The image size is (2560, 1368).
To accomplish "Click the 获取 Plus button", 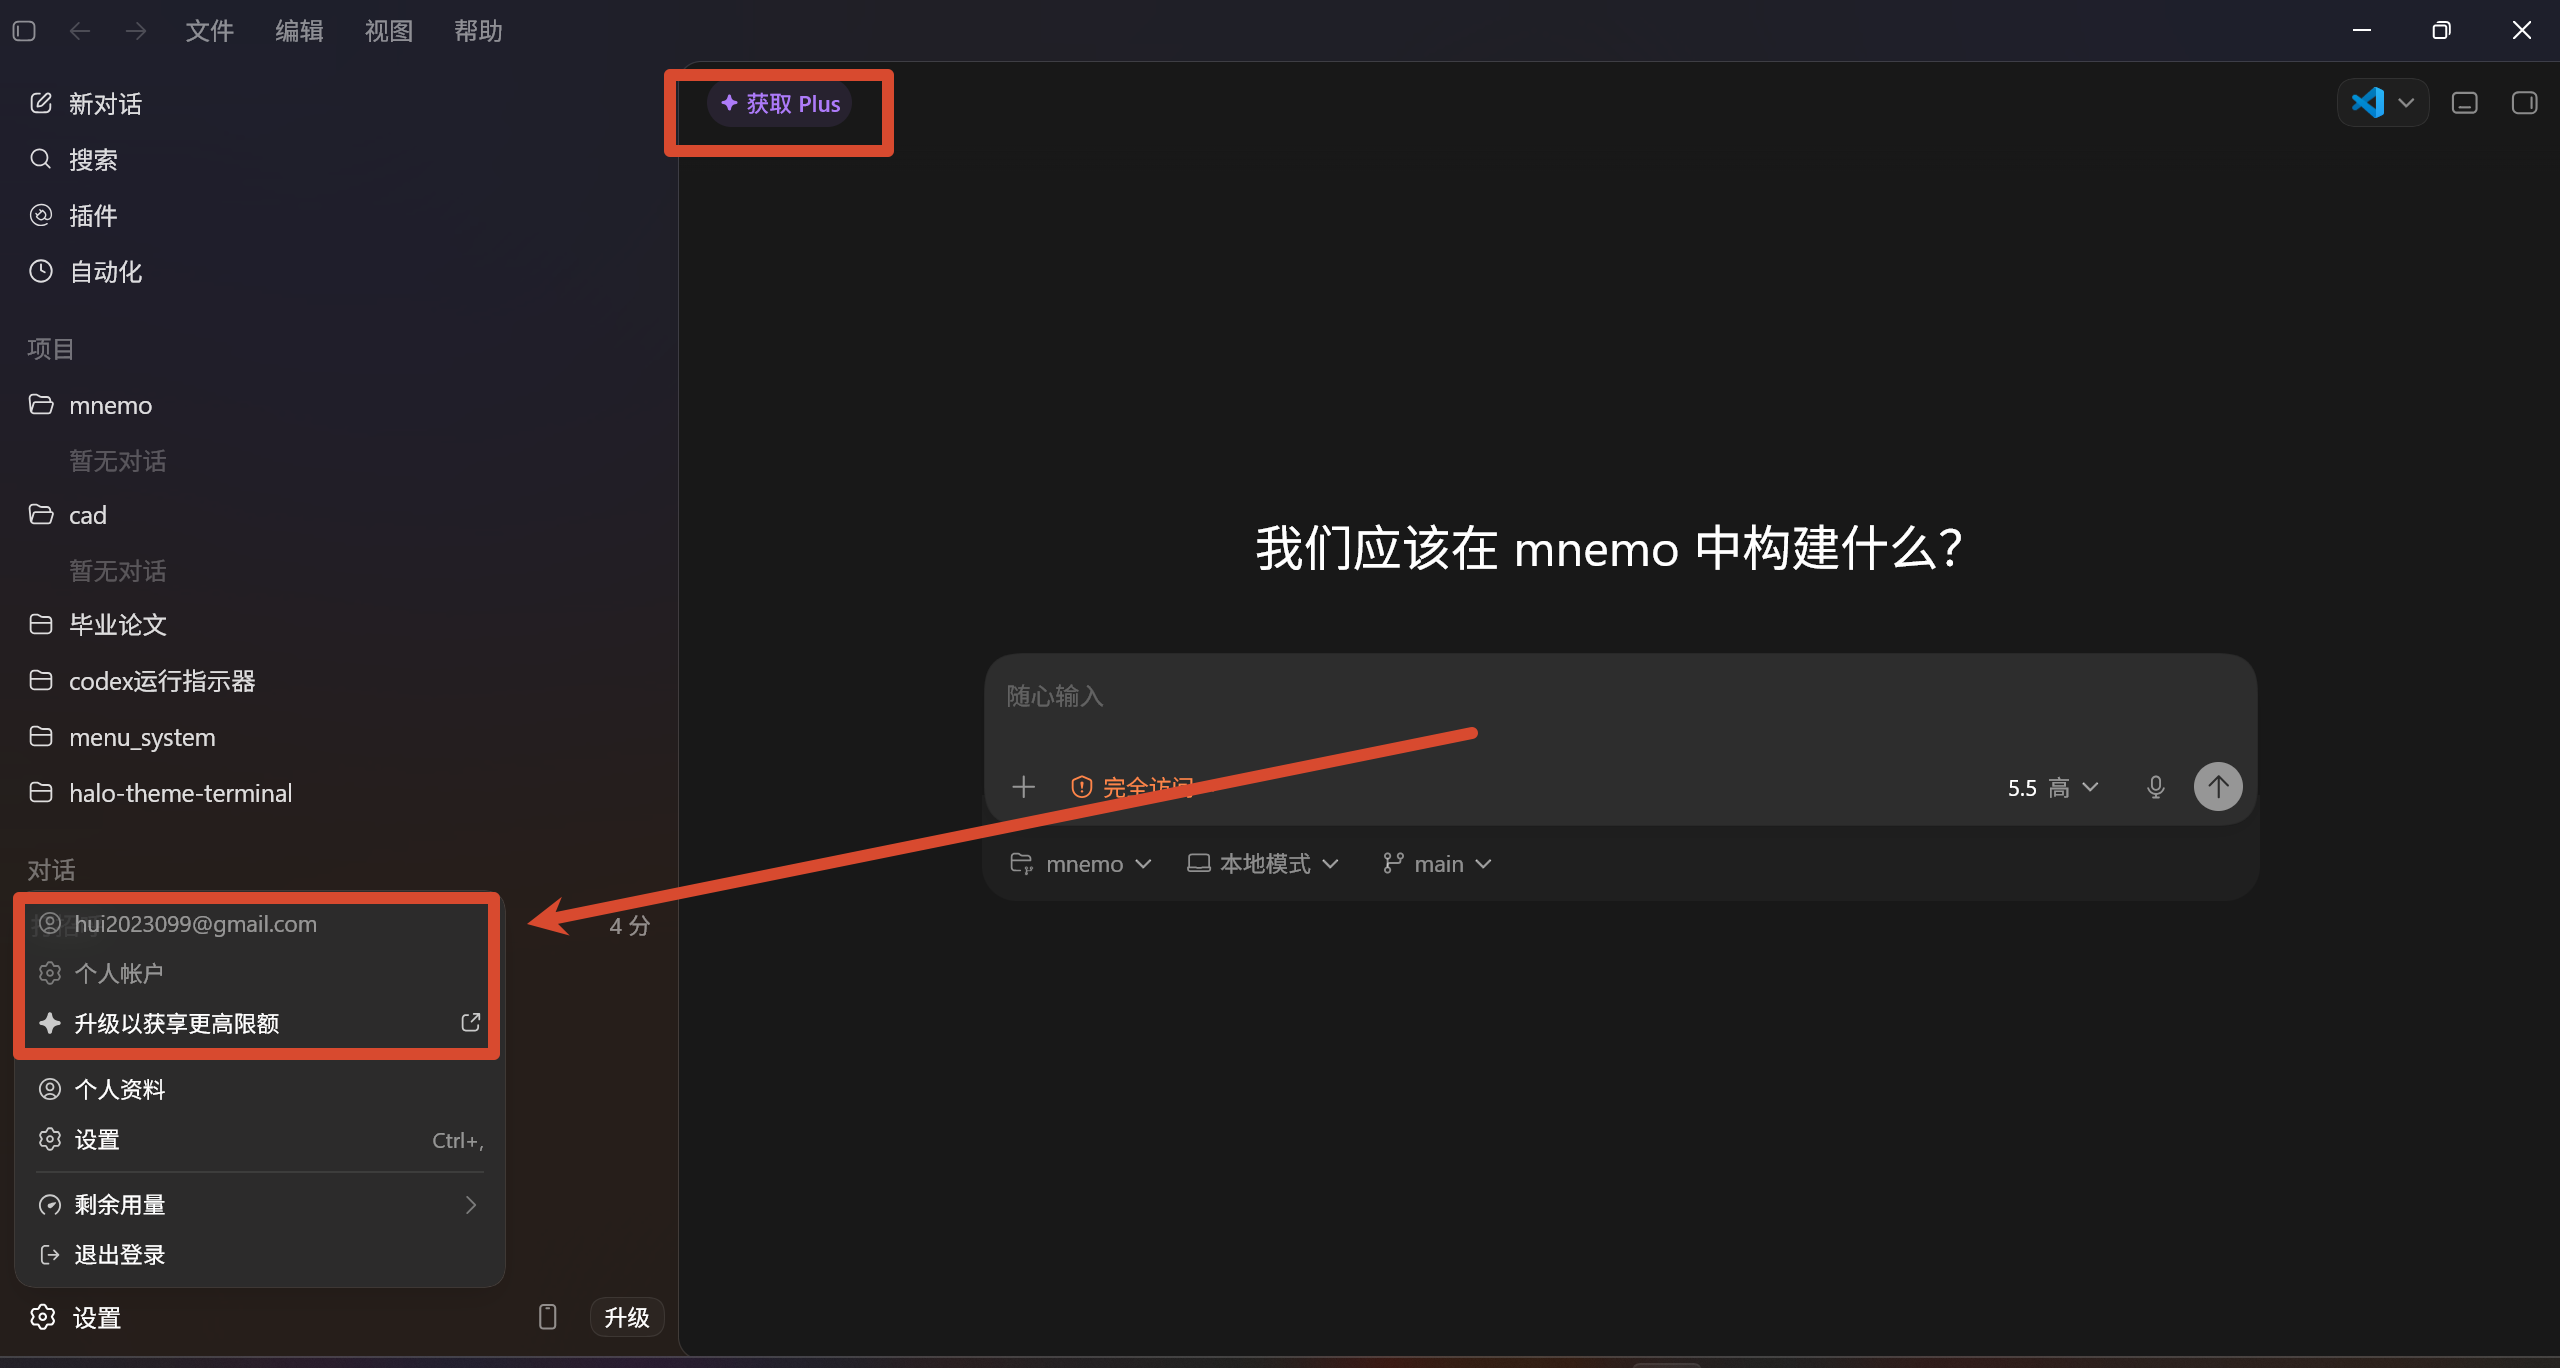I will [780, 104].
